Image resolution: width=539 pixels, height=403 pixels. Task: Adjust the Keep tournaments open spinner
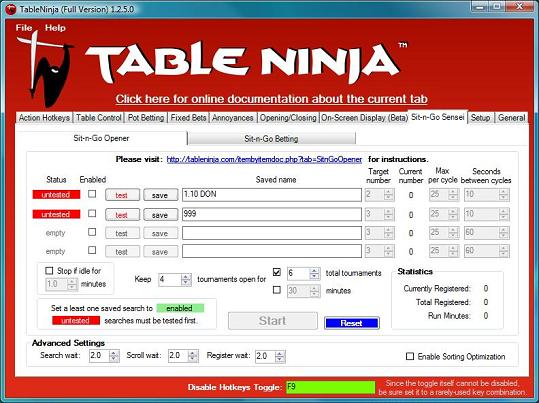pos(186,280)
